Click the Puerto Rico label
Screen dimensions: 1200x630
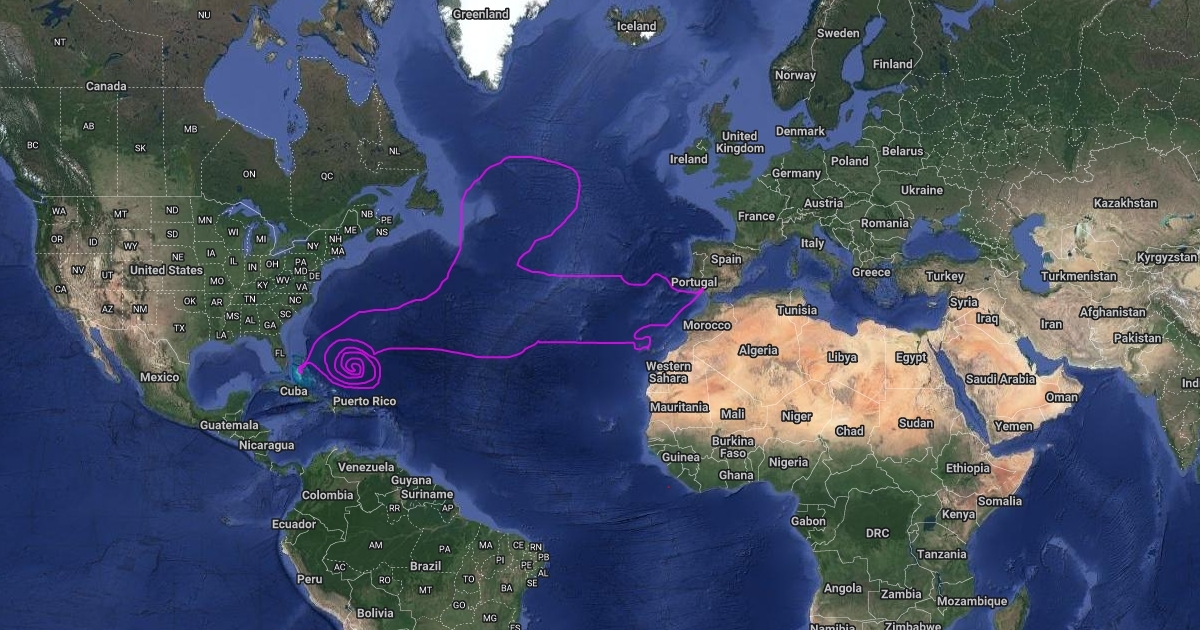pos(365,401)
